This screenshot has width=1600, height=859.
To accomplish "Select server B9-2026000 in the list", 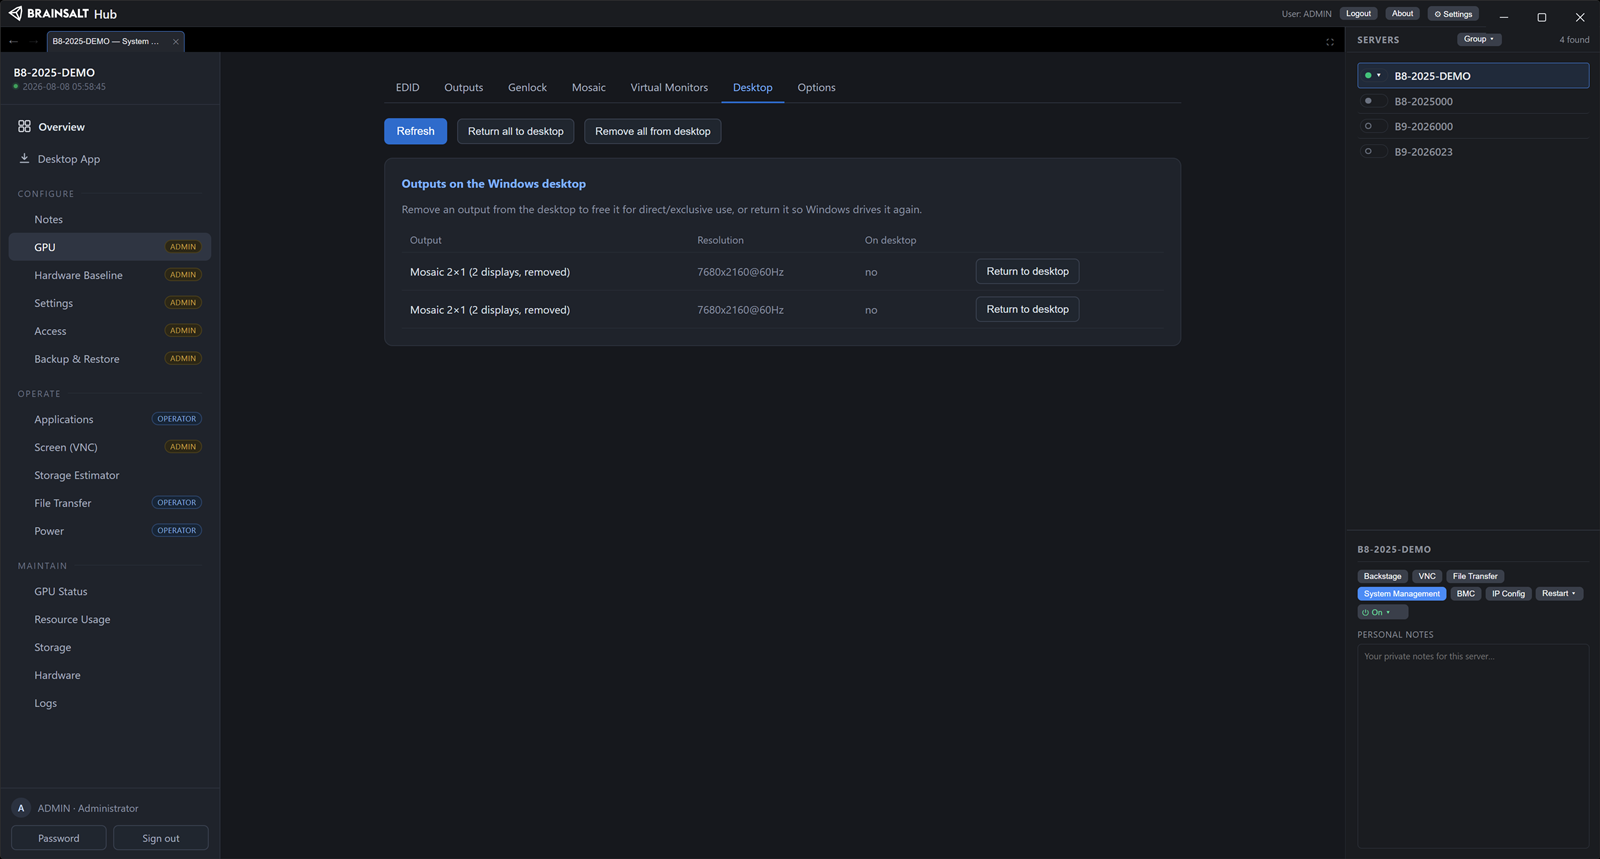I will pyautogui.click(x=1473, y=126).
